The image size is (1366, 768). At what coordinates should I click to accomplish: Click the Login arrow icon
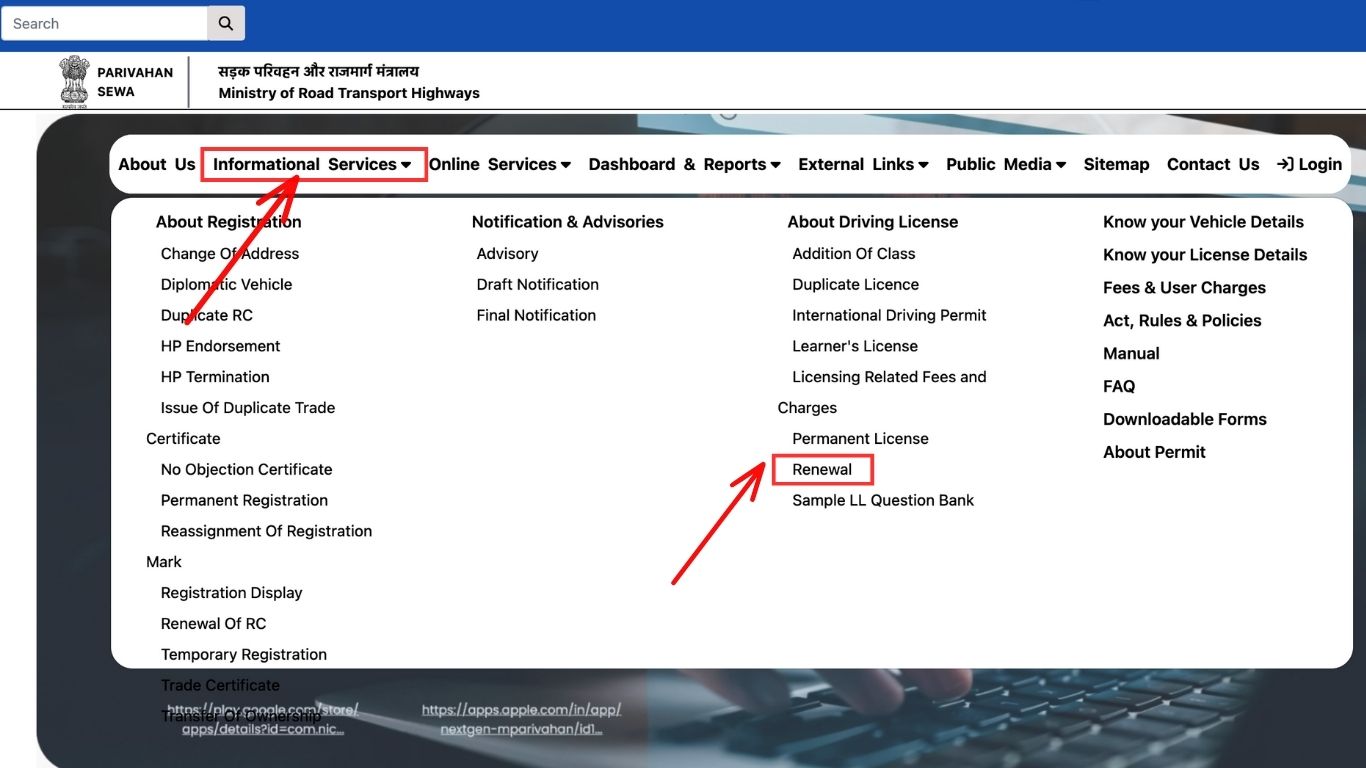(1285, 164)
